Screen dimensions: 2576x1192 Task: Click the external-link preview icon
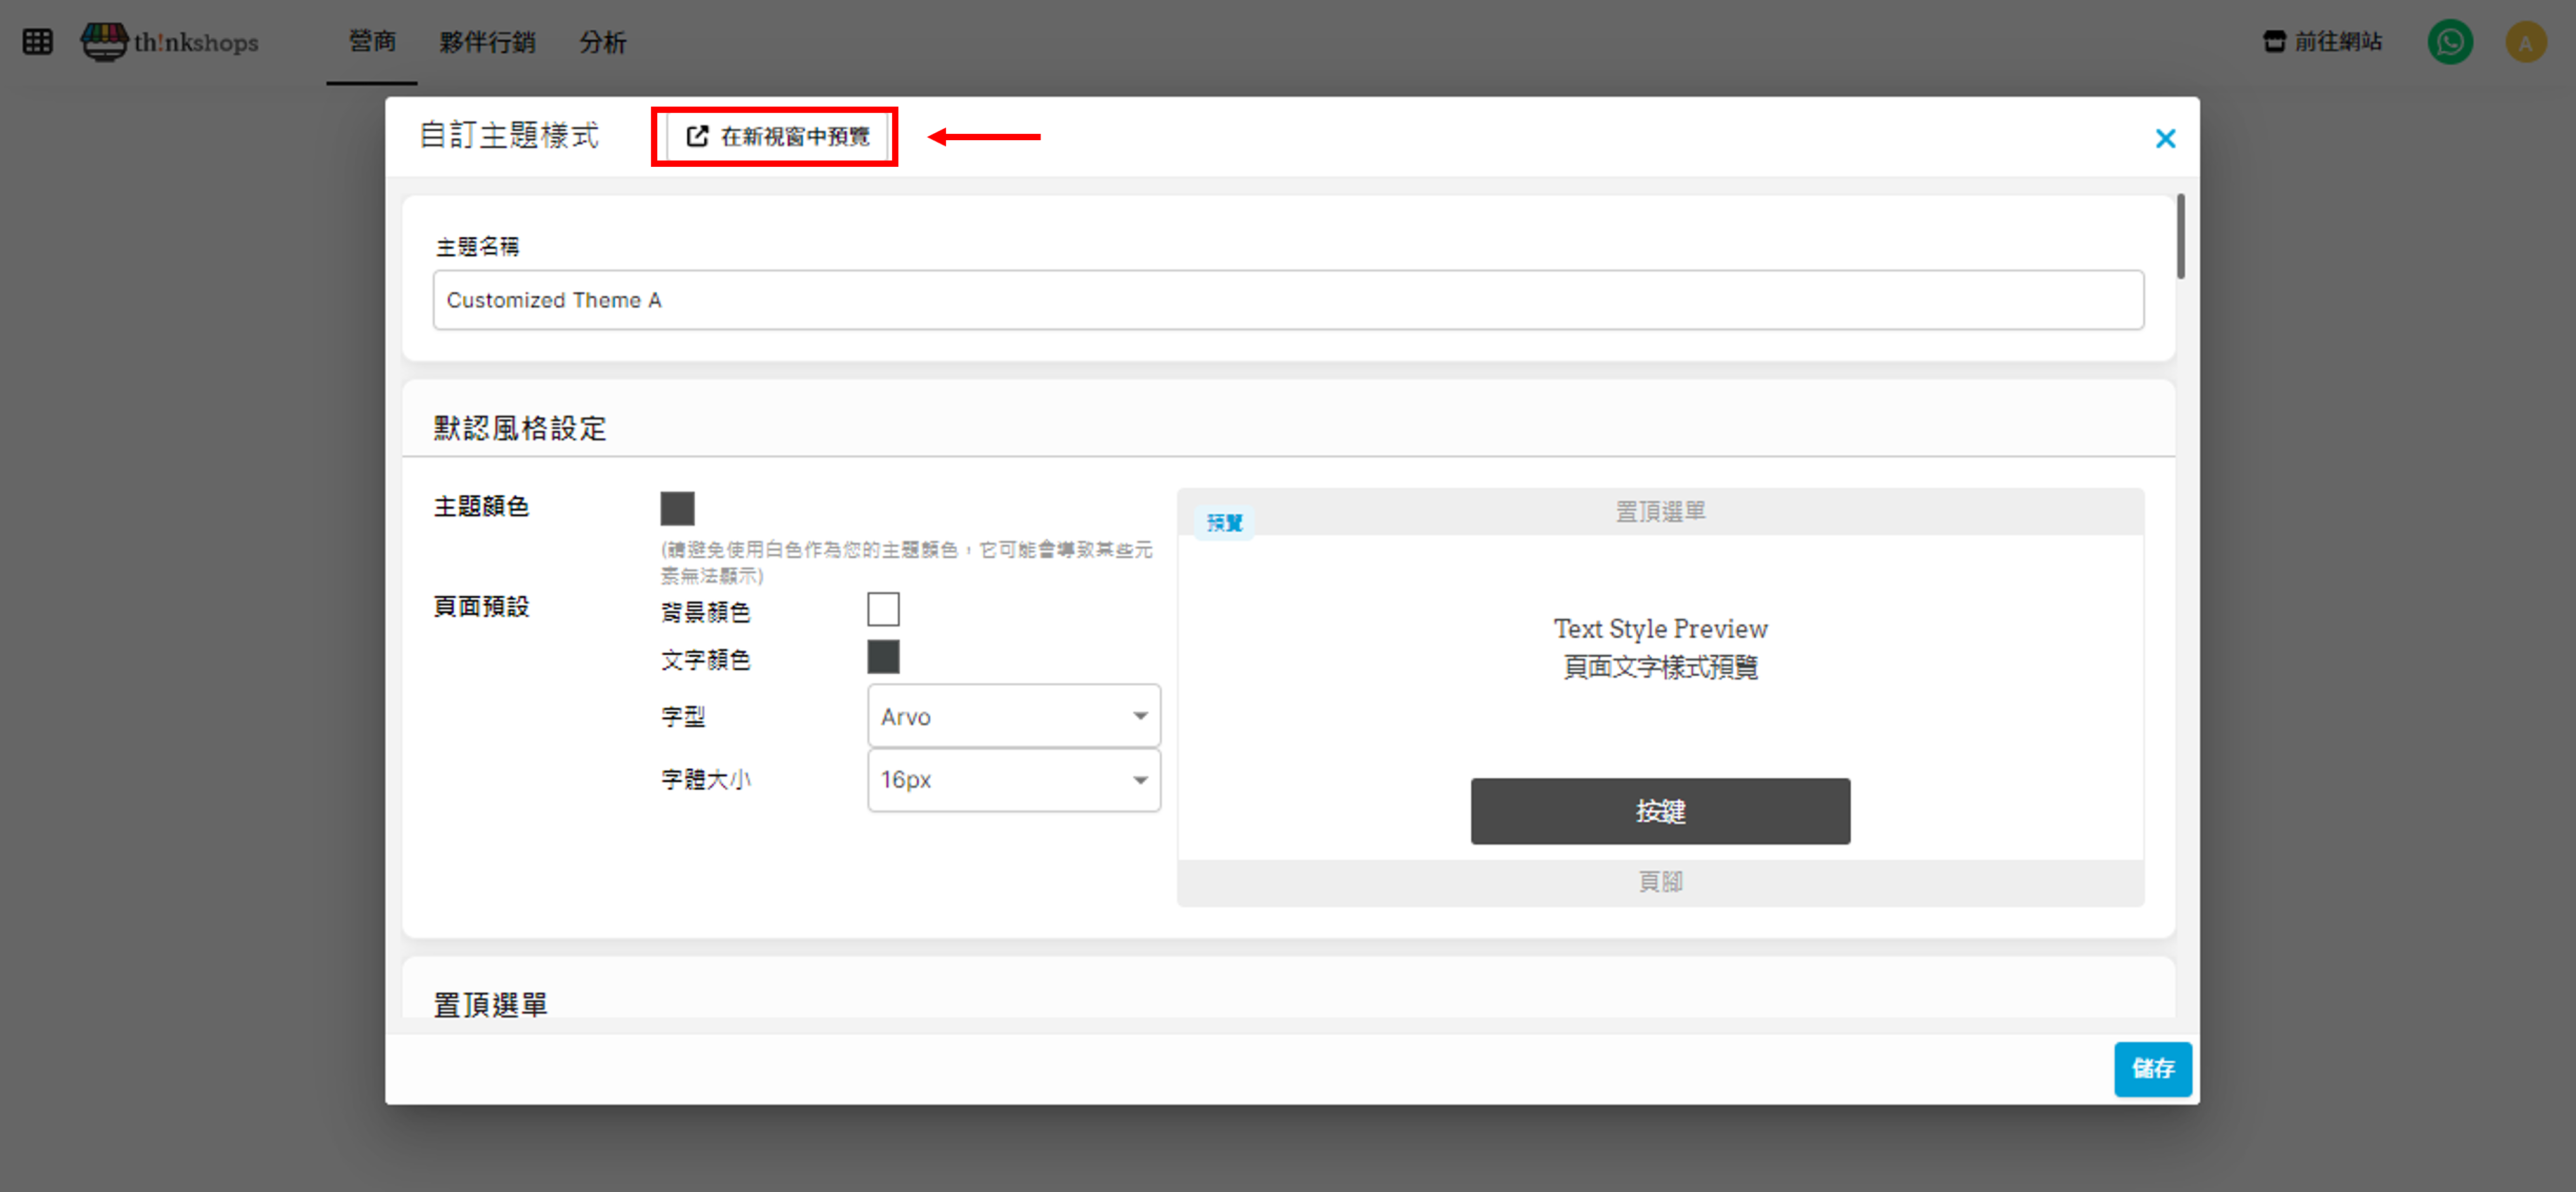(697, 136)
